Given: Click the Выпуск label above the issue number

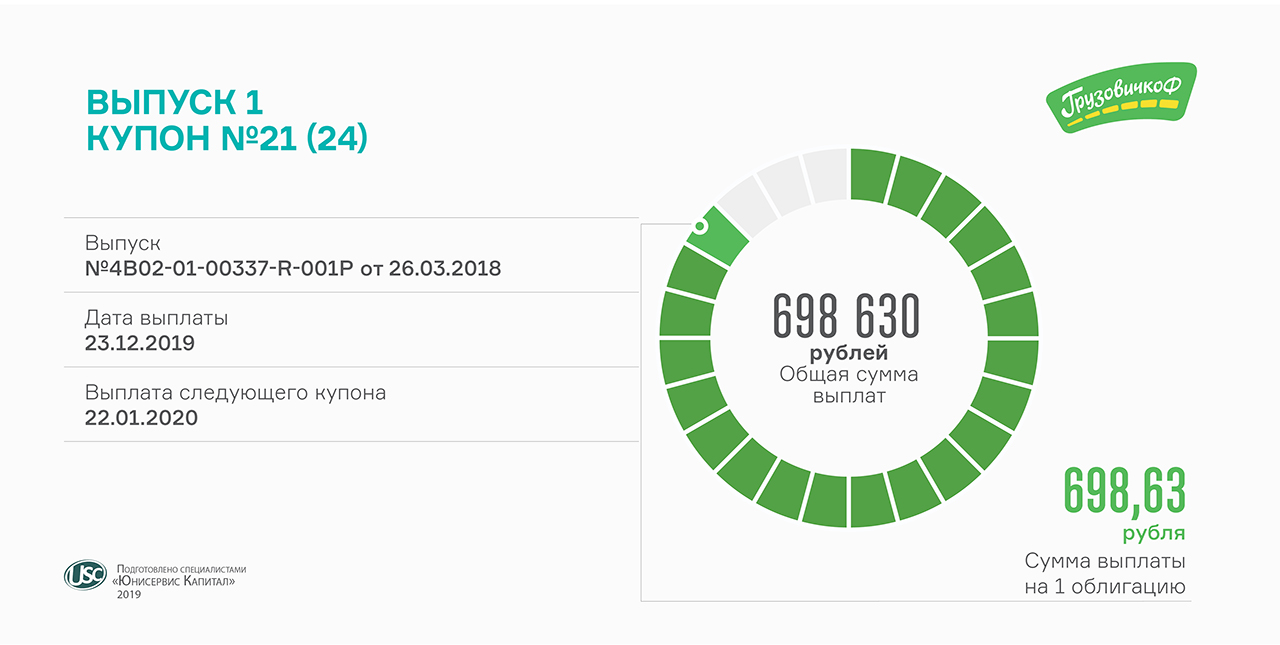Looking at the screenshot, I should point(122,244).
